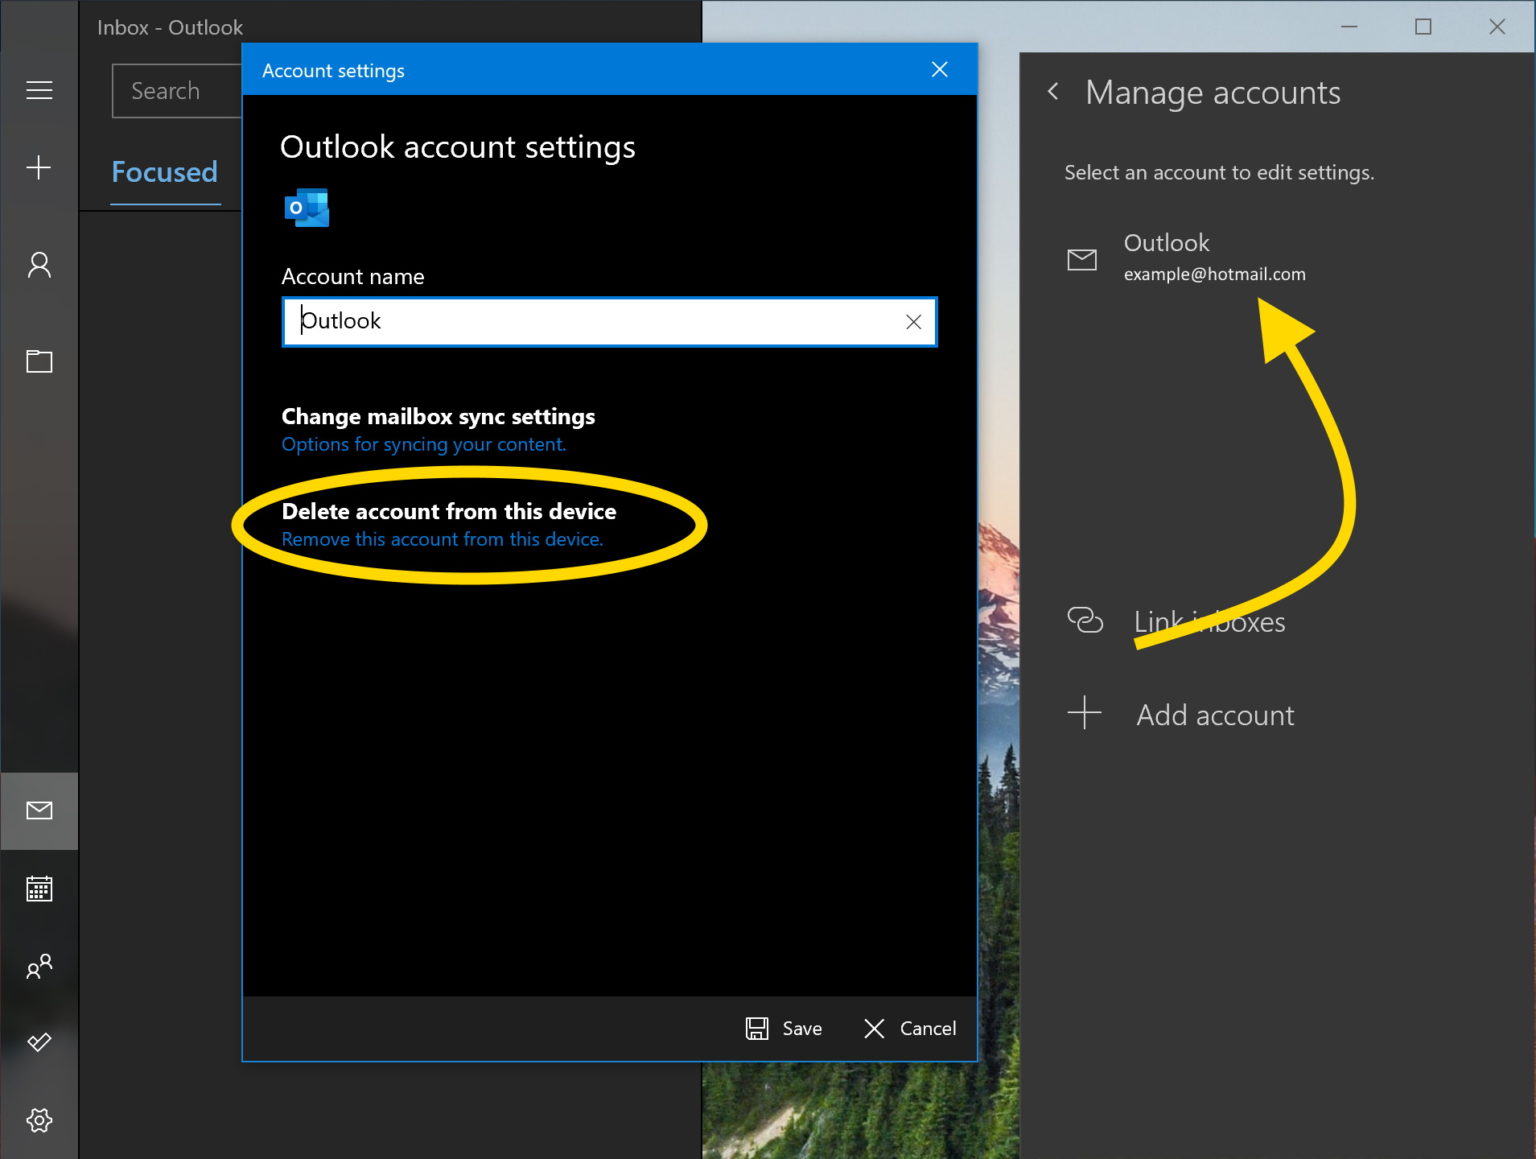Save the Outlook account settings
Screen dimensions: 1536x1159
click(x=784, y=1028)
